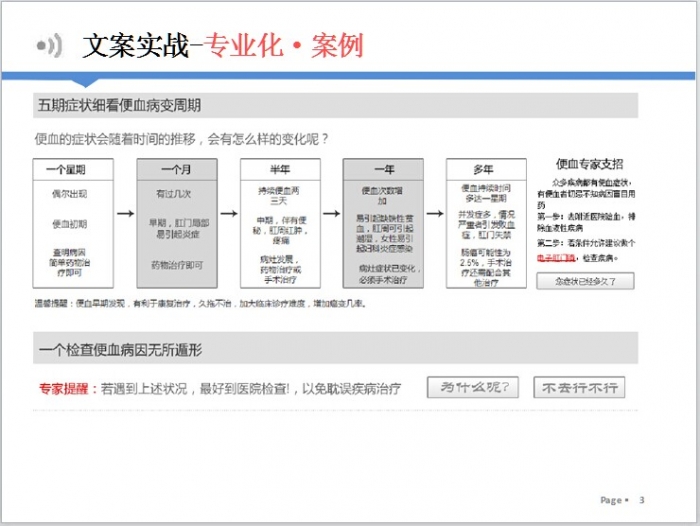Click the slide title 文案实战-专业化•案例
The image size is (700, 526).
click(222, 46)
